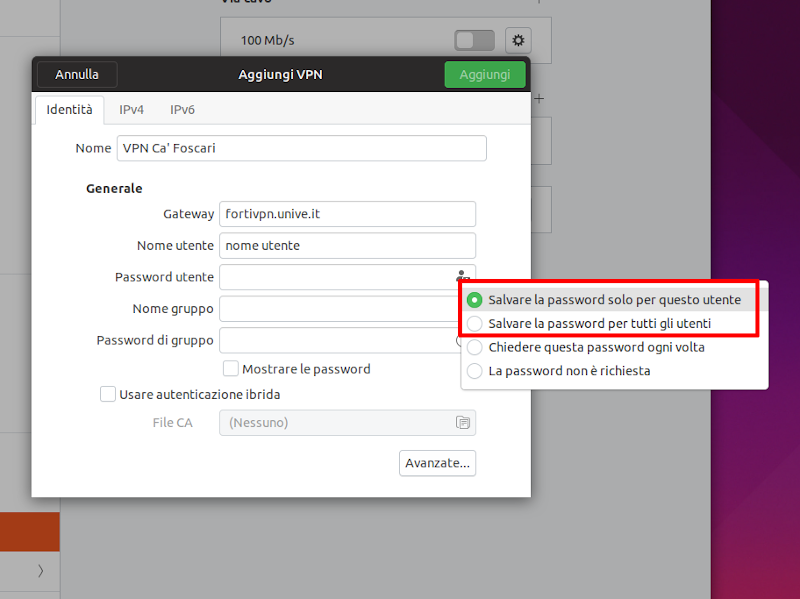
Task: Click the Generale section heading
Action: (x=114, y=188)
